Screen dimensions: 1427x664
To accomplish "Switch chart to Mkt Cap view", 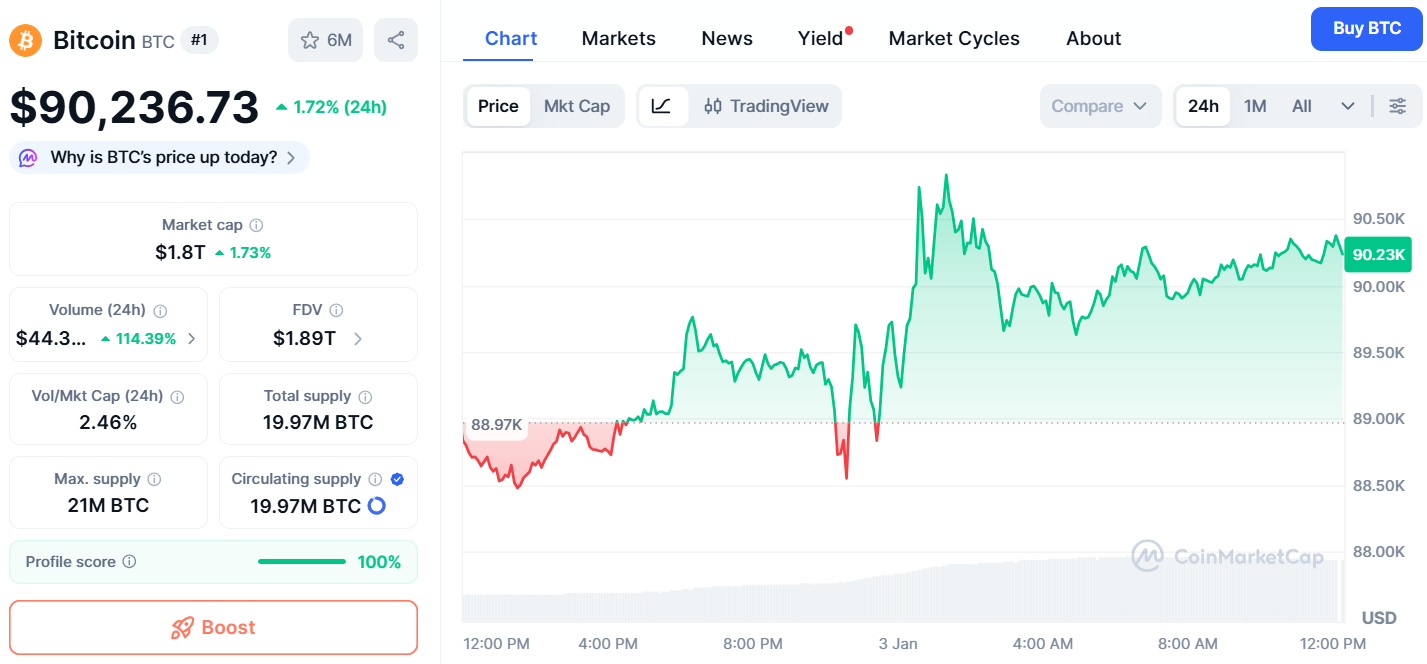I will (577, 106).
